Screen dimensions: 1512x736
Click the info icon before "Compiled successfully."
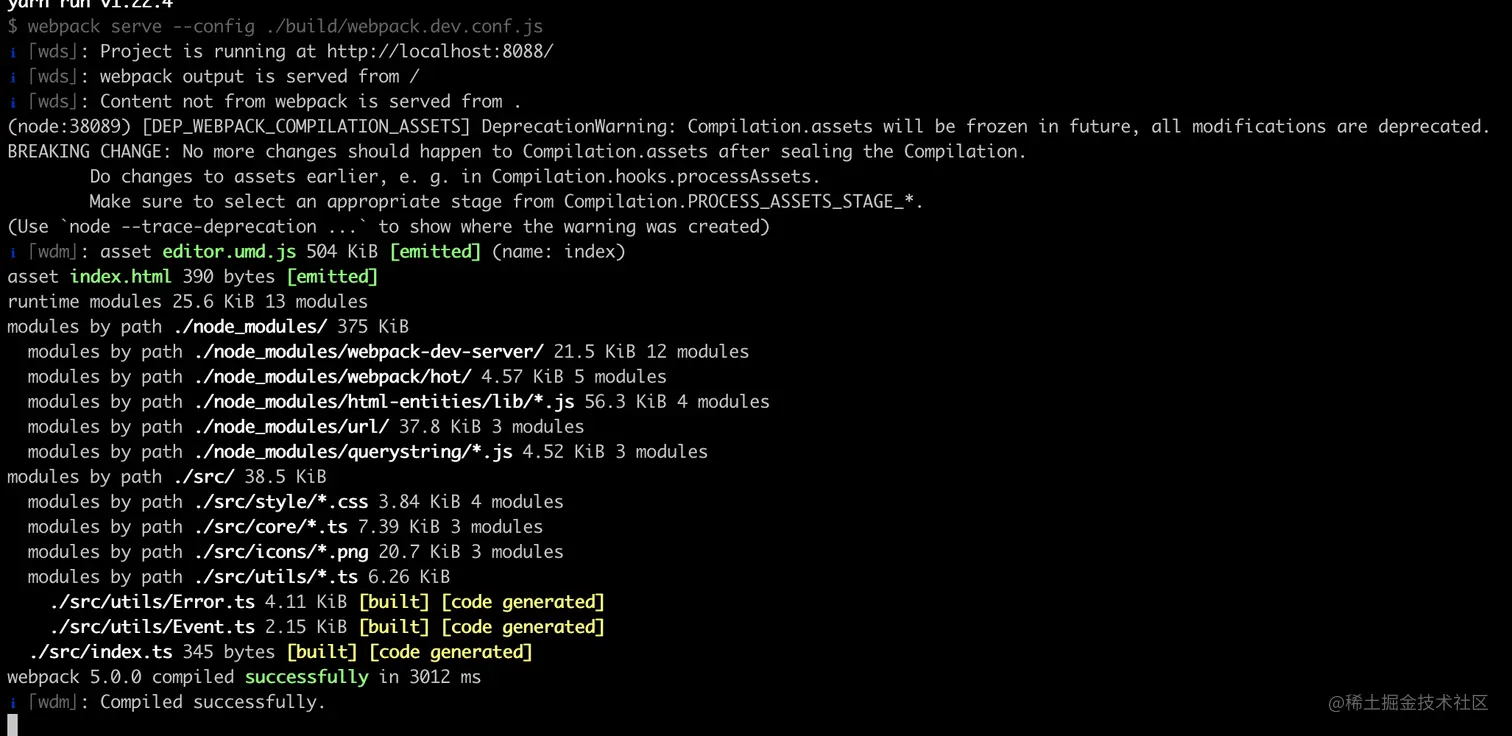pos(13,703)
